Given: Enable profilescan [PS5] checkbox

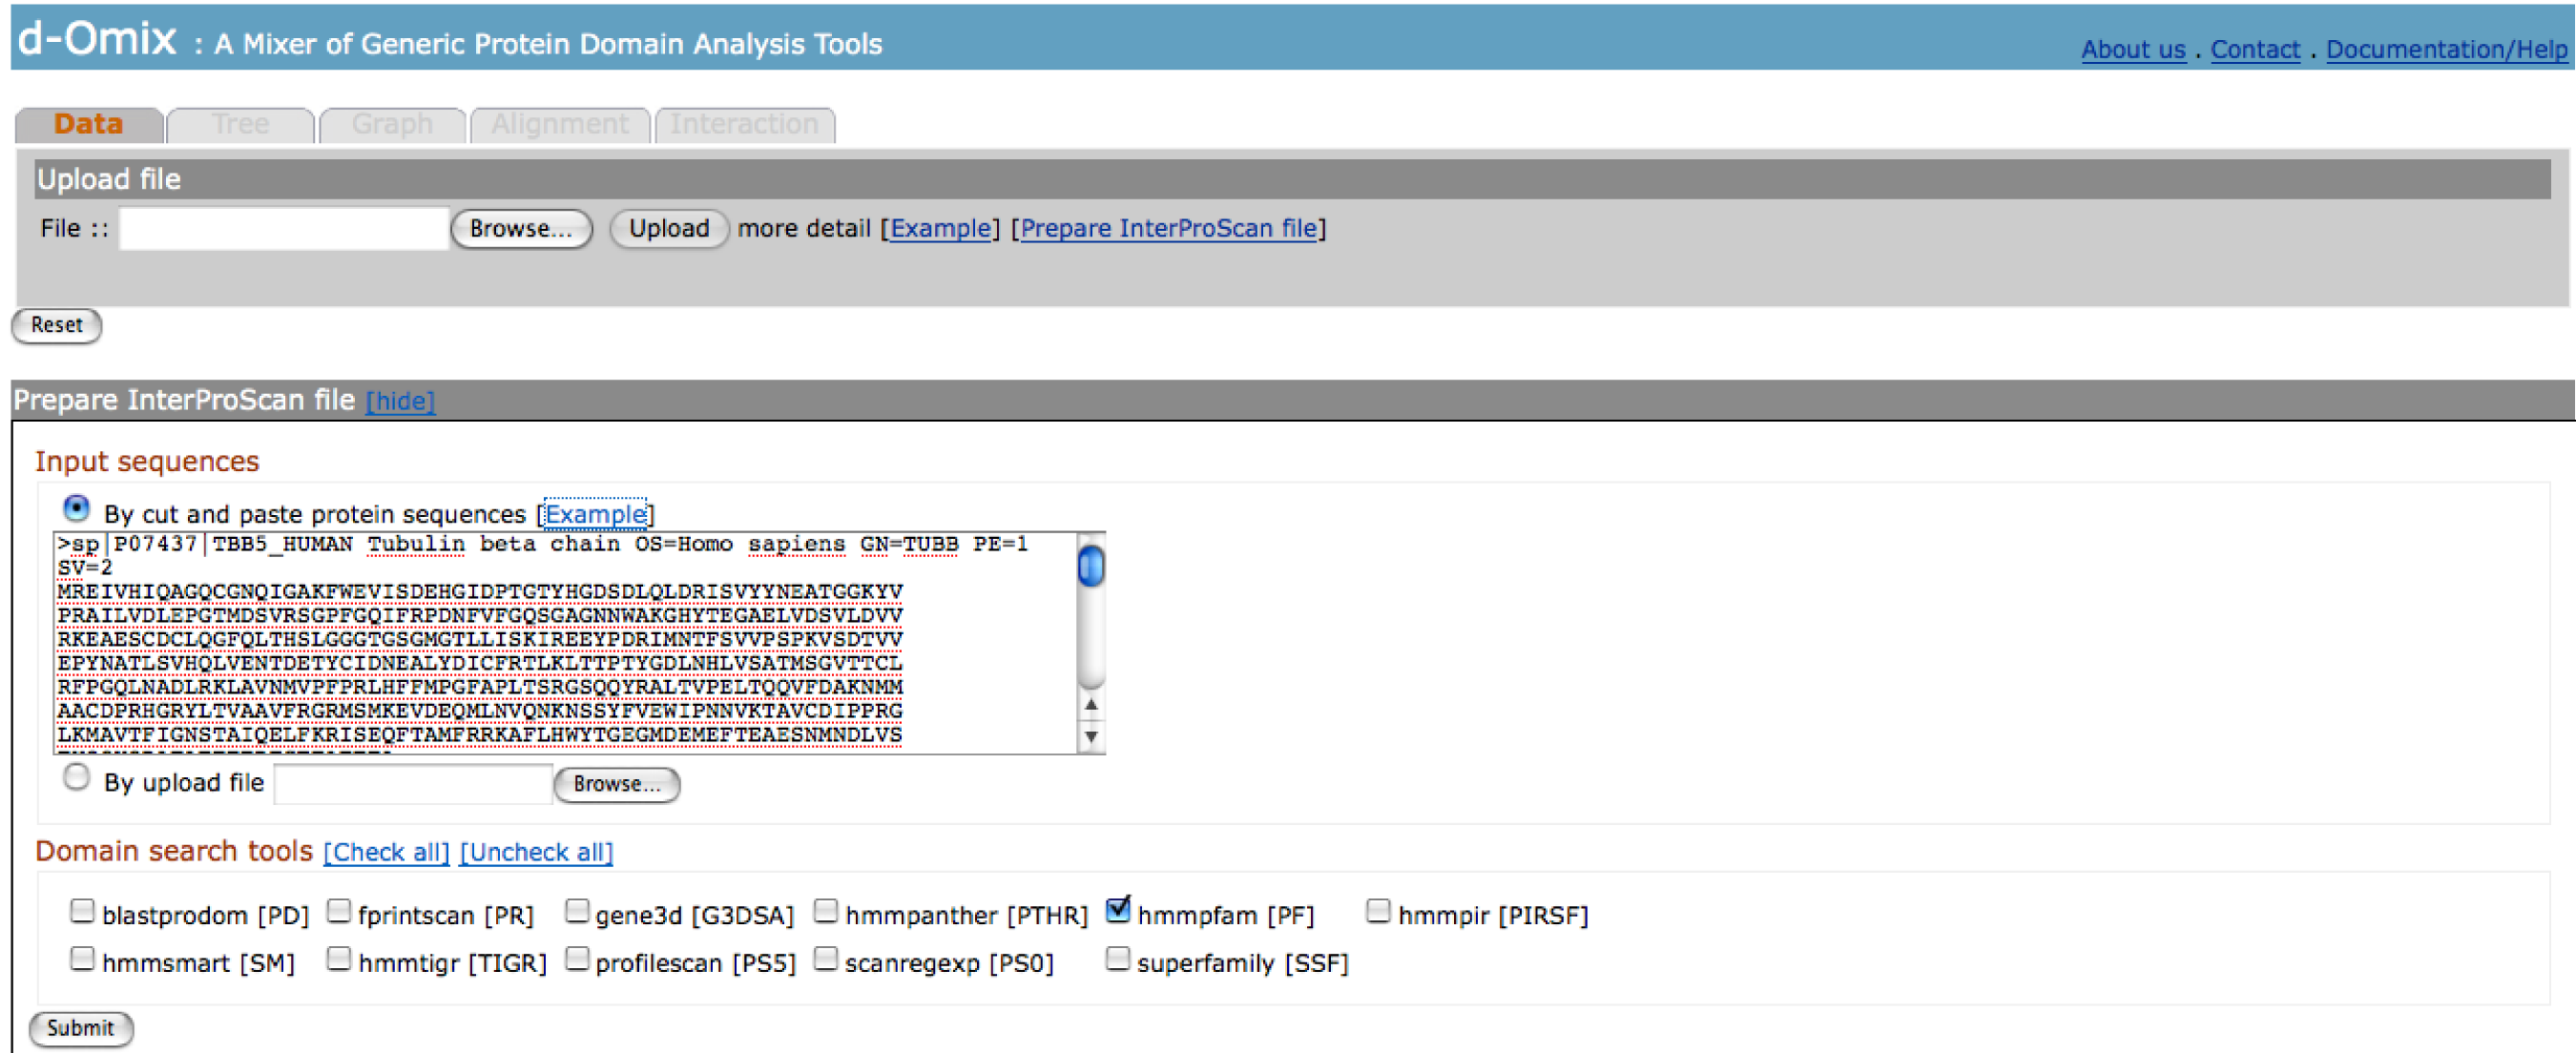Looking at the screenshot, I should [x=577, y=959].
